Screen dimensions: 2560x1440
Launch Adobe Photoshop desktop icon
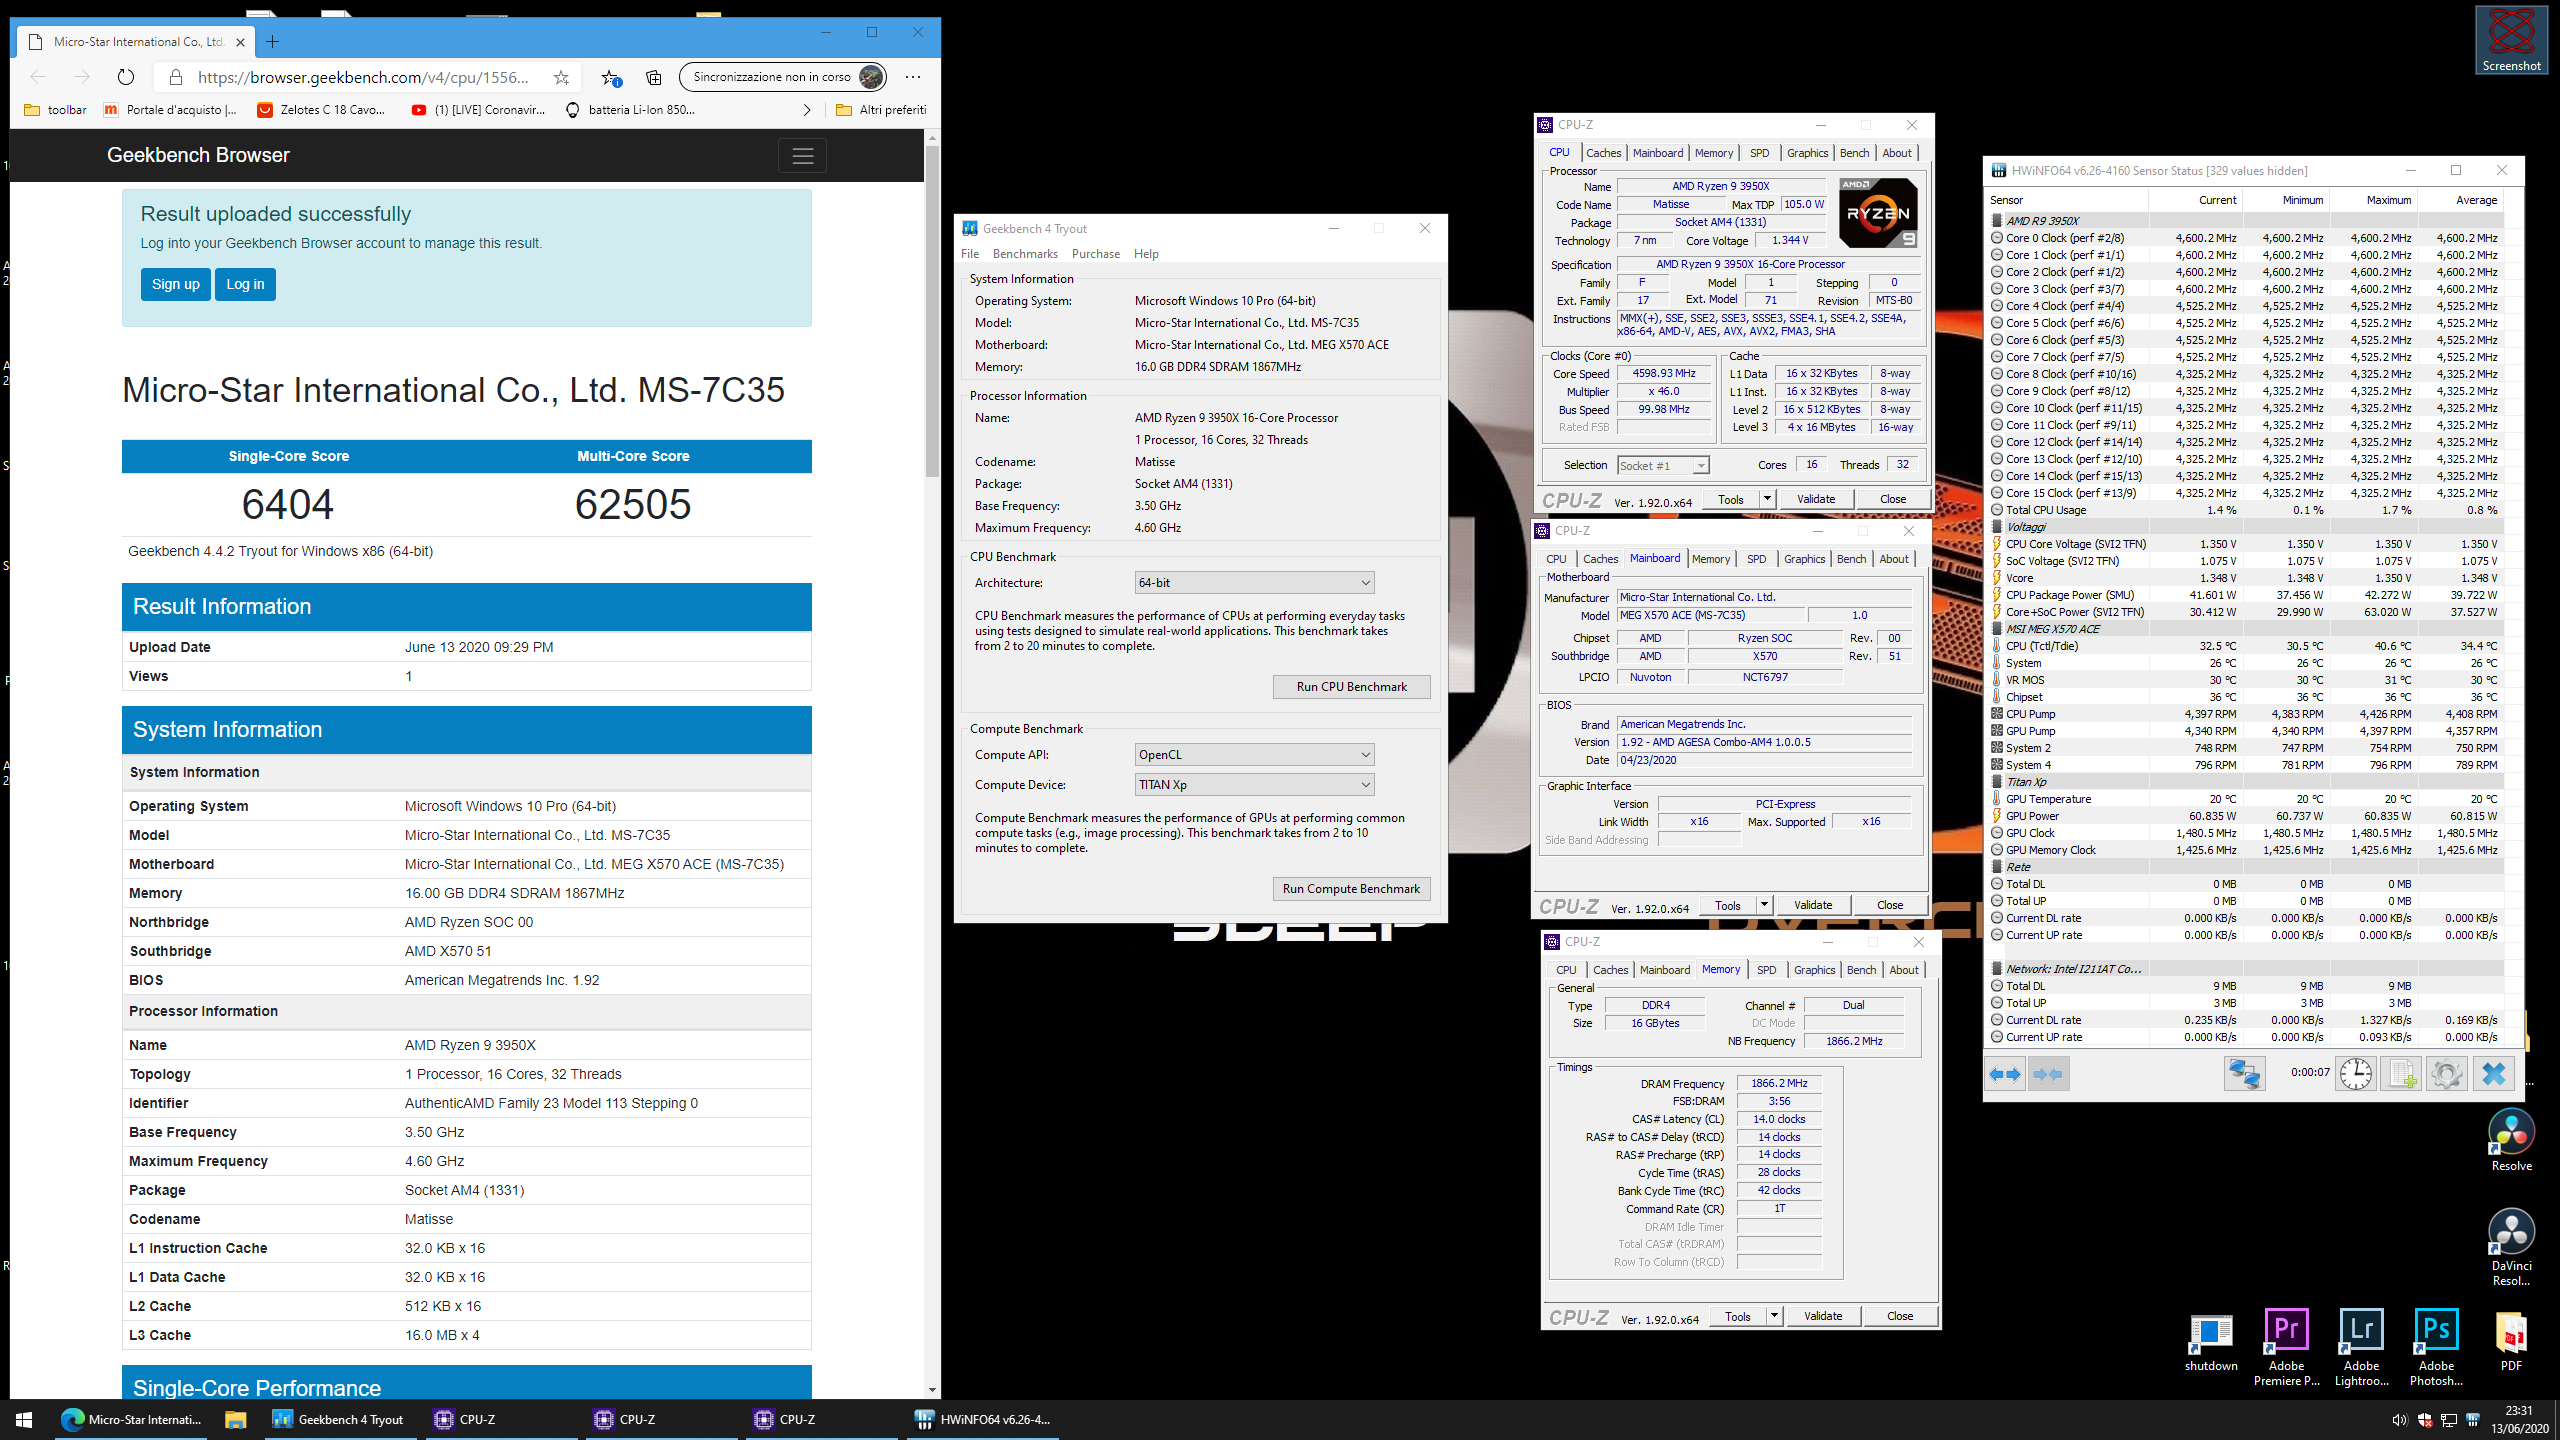tap(2436, 1348)
